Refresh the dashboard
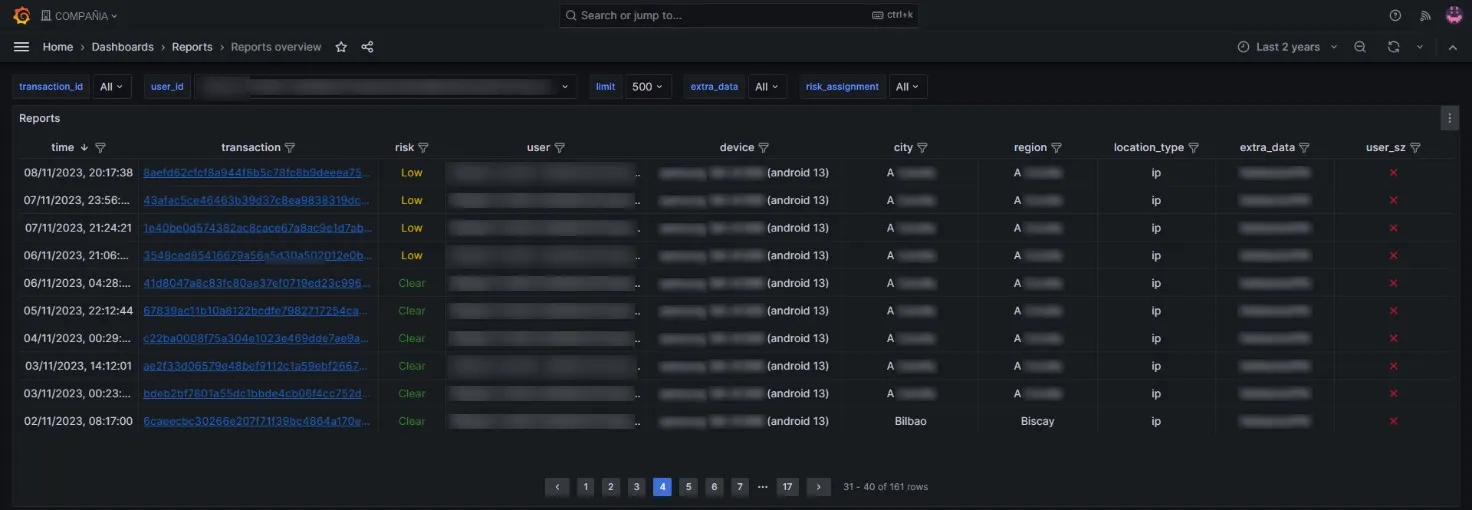This screenshot has width=1472, height=510. (1393, 47)
